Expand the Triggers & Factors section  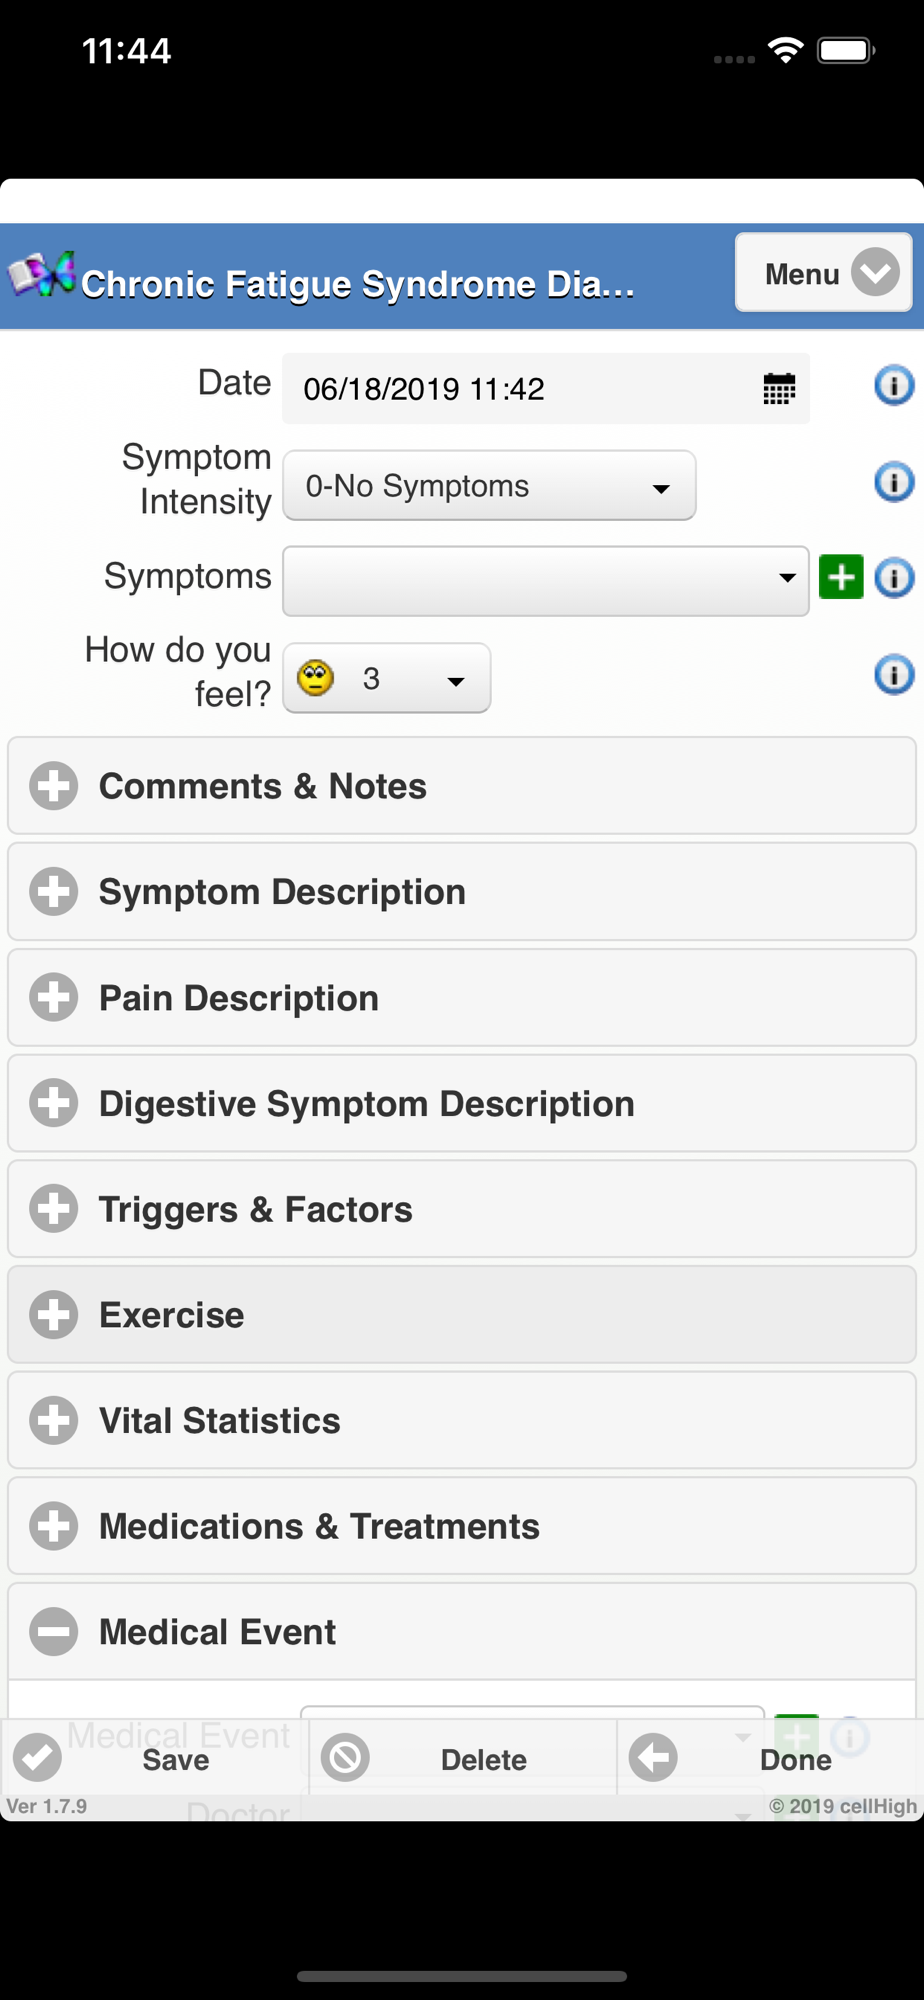click(462, 1209)
